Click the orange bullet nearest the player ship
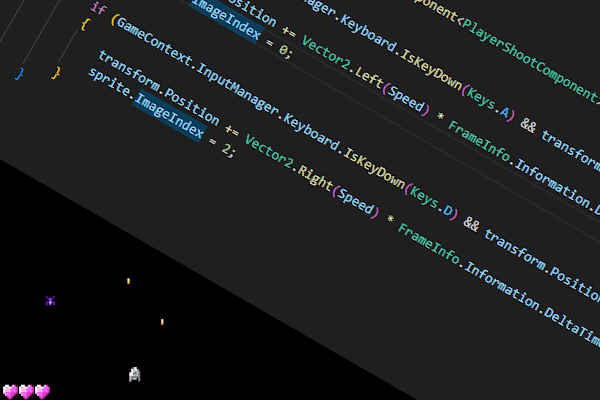The width and height of the screenshot is (600, 400). [x=162, y=322]
